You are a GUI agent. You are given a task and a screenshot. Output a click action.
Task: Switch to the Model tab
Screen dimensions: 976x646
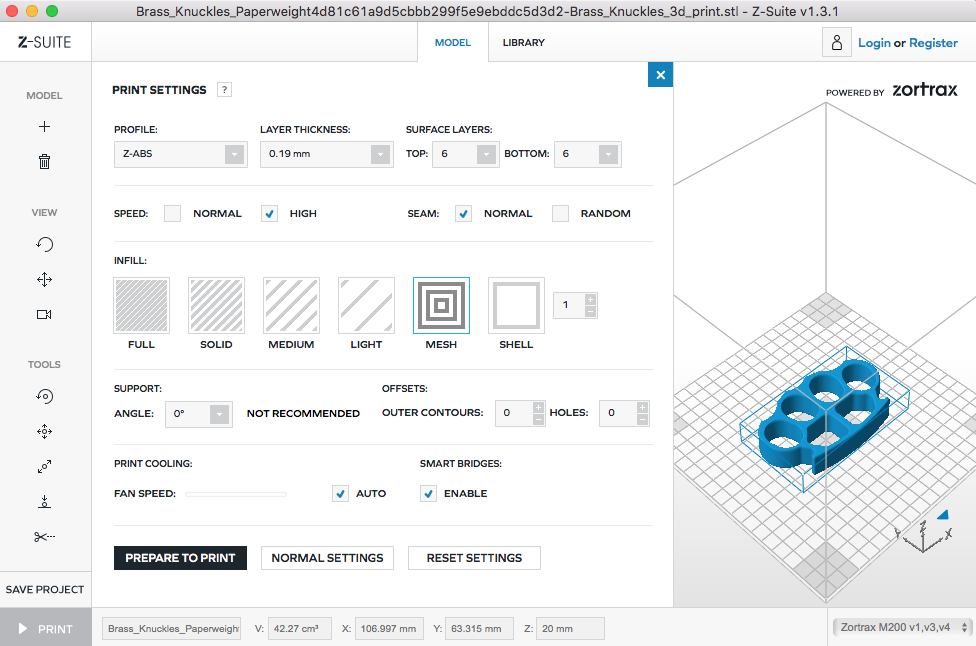tap(452, 43)
